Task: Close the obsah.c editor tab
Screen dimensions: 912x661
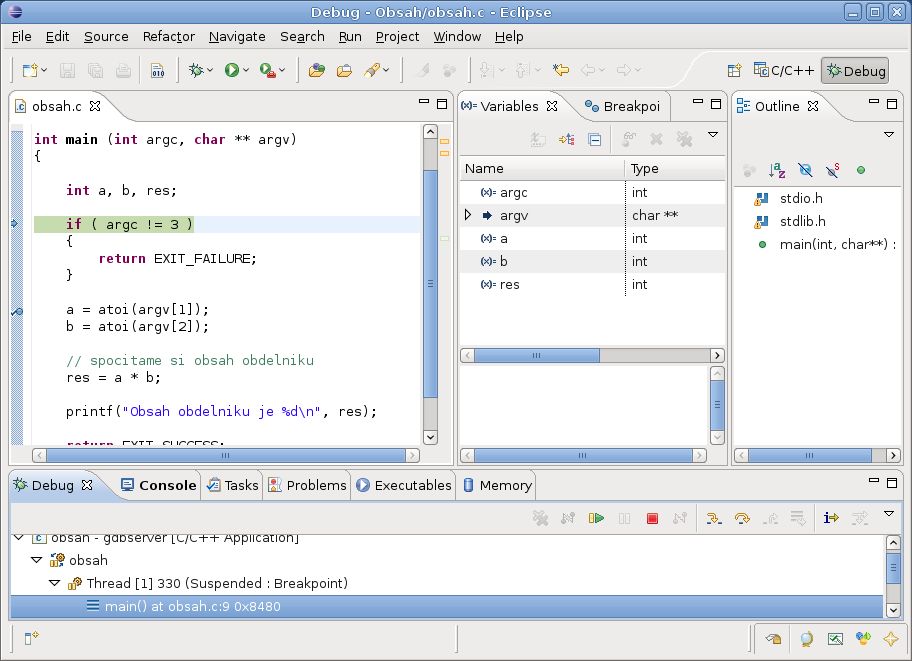Action: click(x=95, y=106)
